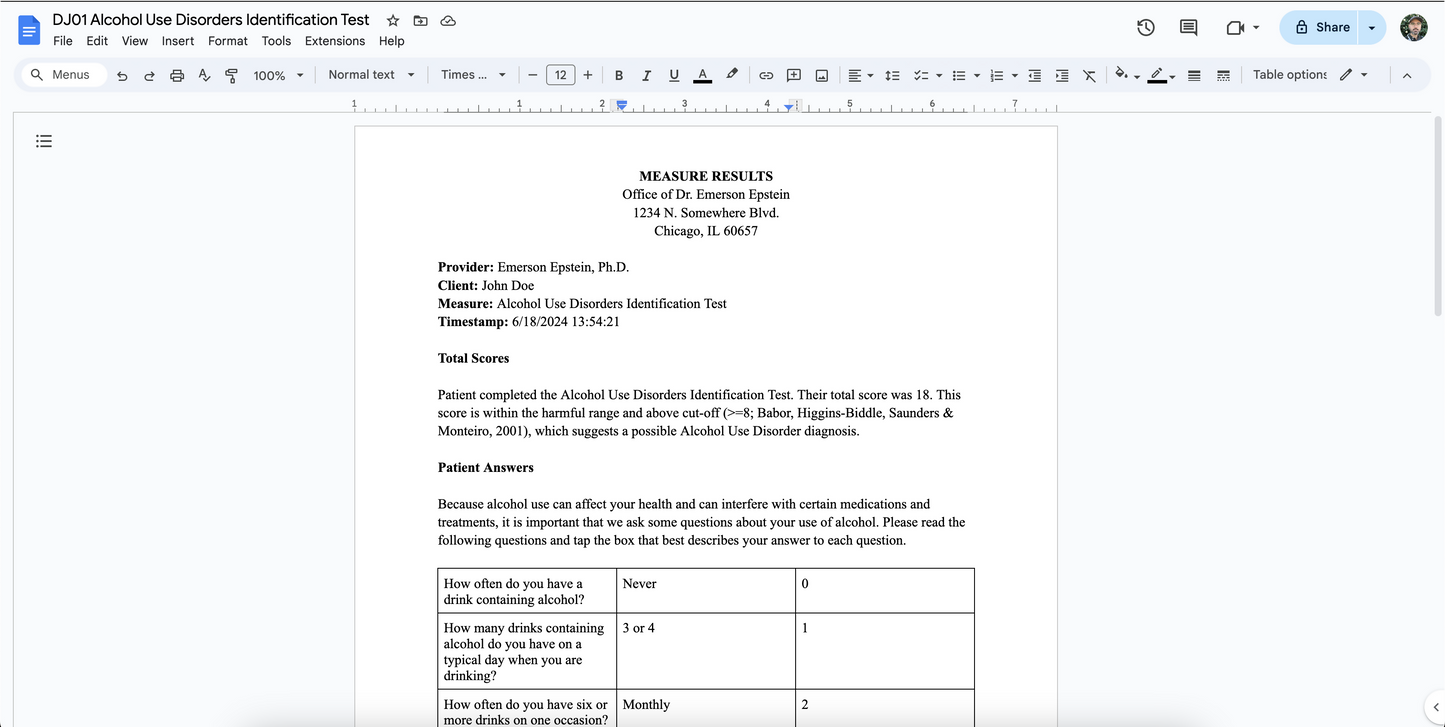Screen dimensions: 1445x727
Task: Click the paint format roller icon
Action: pyautogui.click(x=231, y=75)
